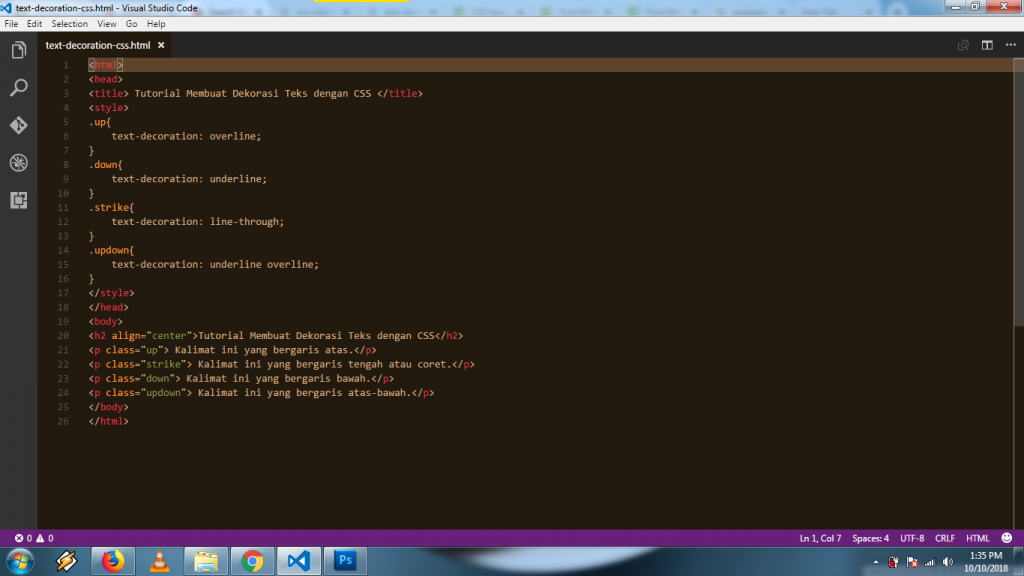The width and height of the screenshot is (1024, 576).
Task: Click the '.strike{' selector line
Action: point(111,207)
